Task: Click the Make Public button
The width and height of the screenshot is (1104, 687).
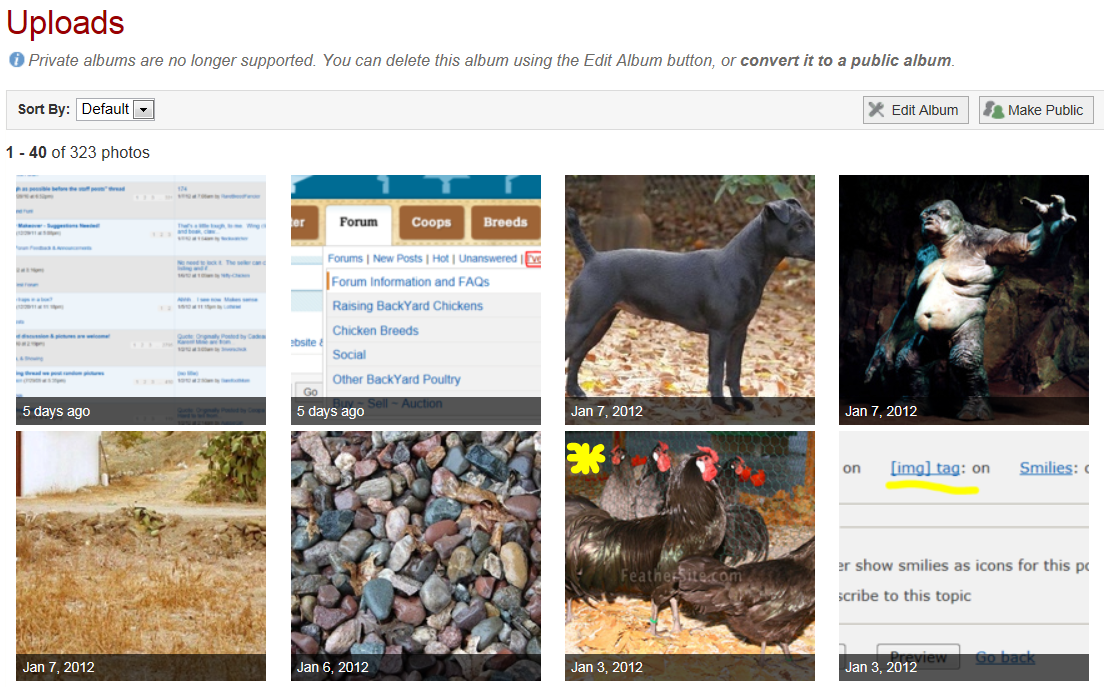Action: pyautogui.click(x=1036, y=110)
